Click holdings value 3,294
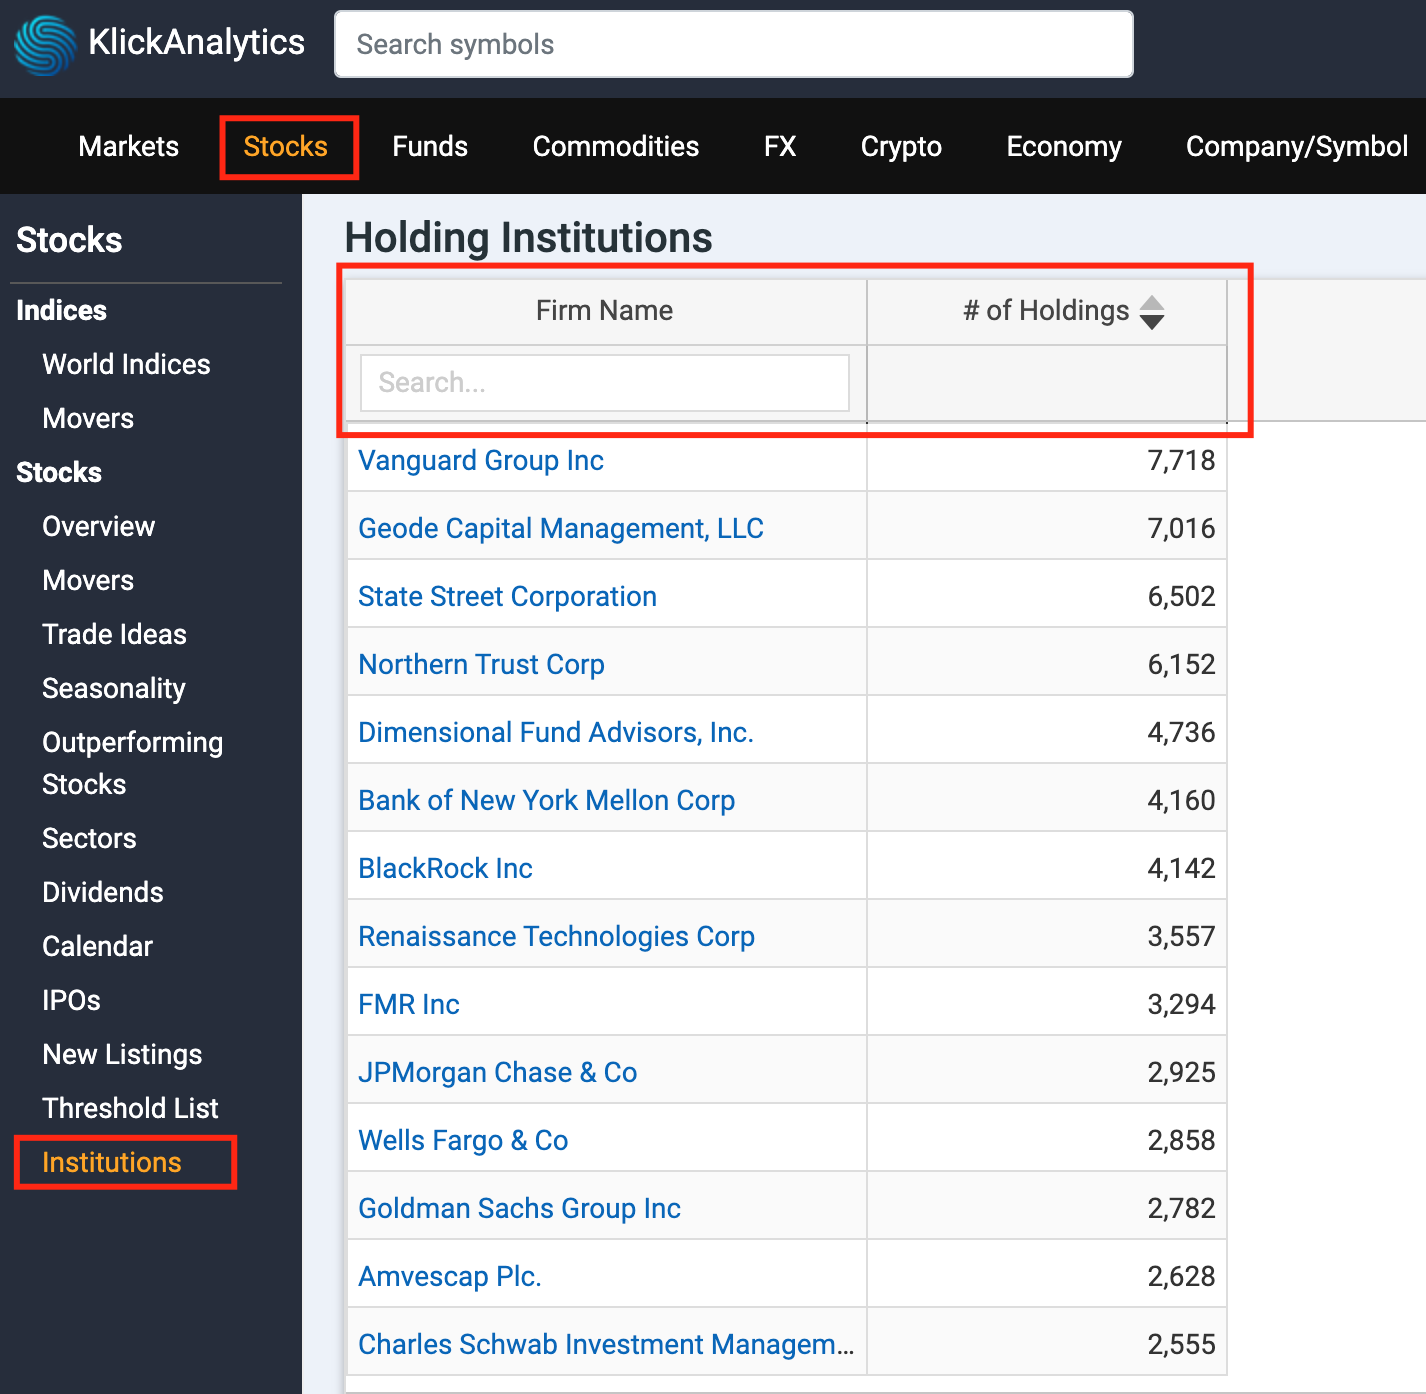 tap(1181, 1004)
